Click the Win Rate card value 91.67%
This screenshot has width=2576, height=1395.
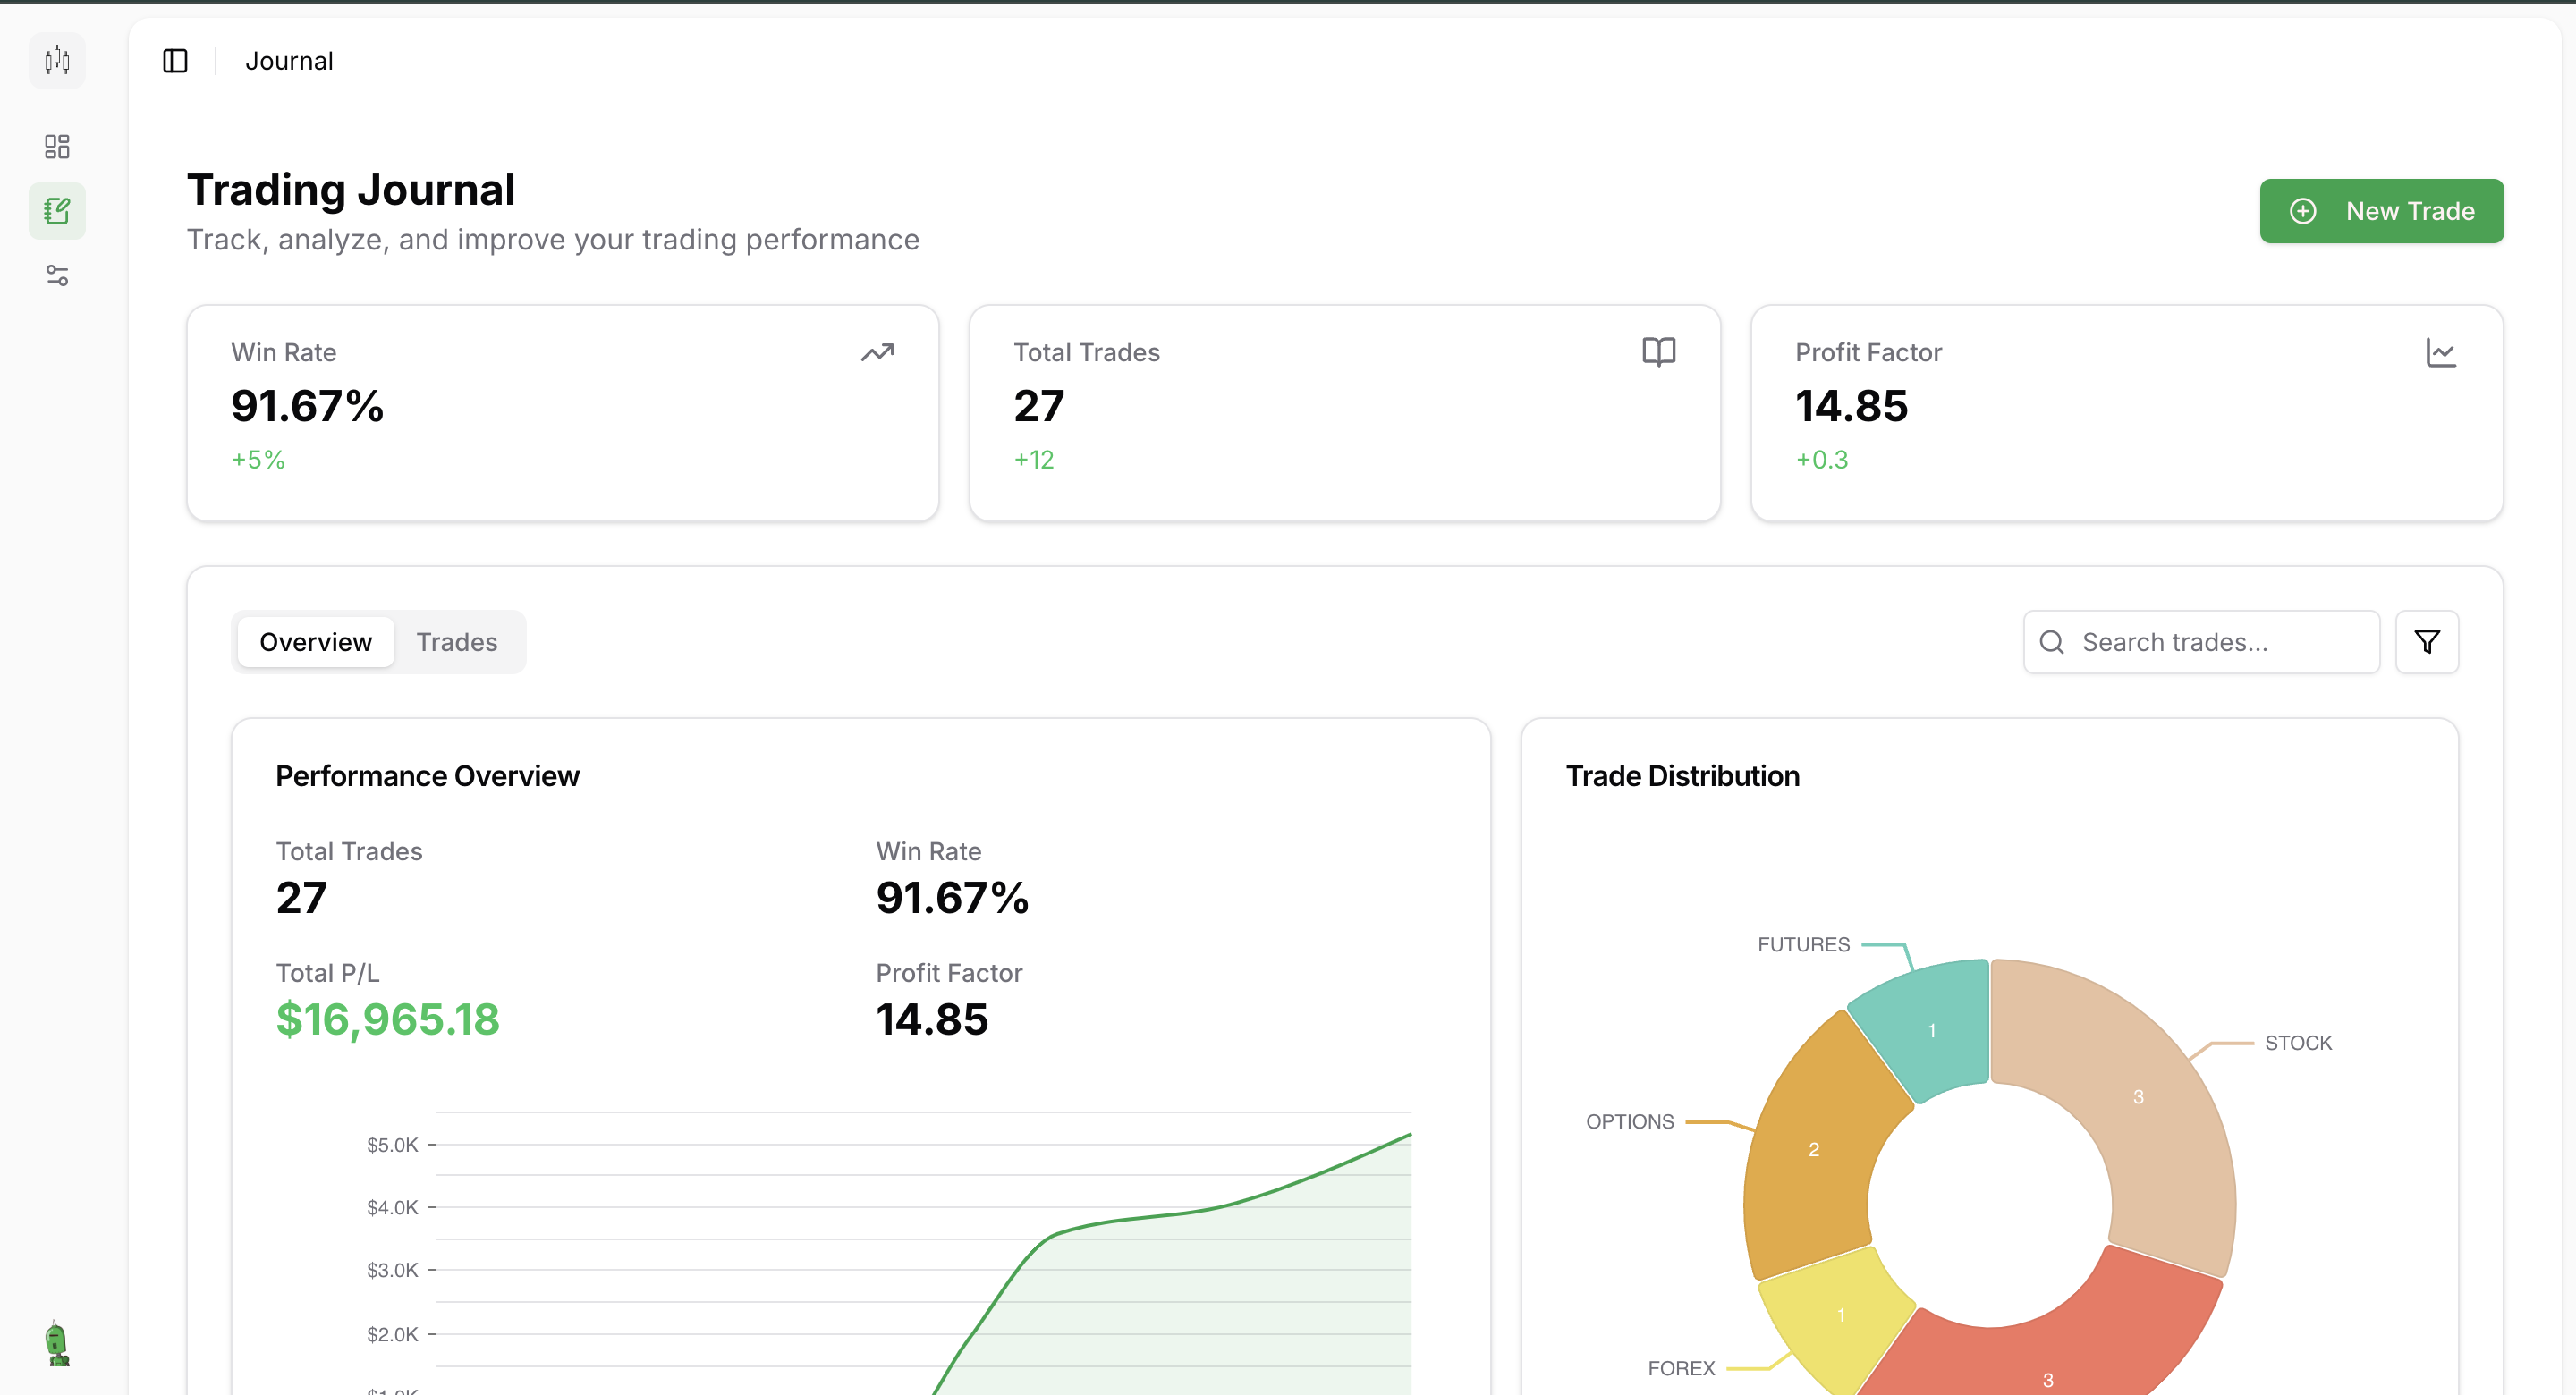pos(308,406)
